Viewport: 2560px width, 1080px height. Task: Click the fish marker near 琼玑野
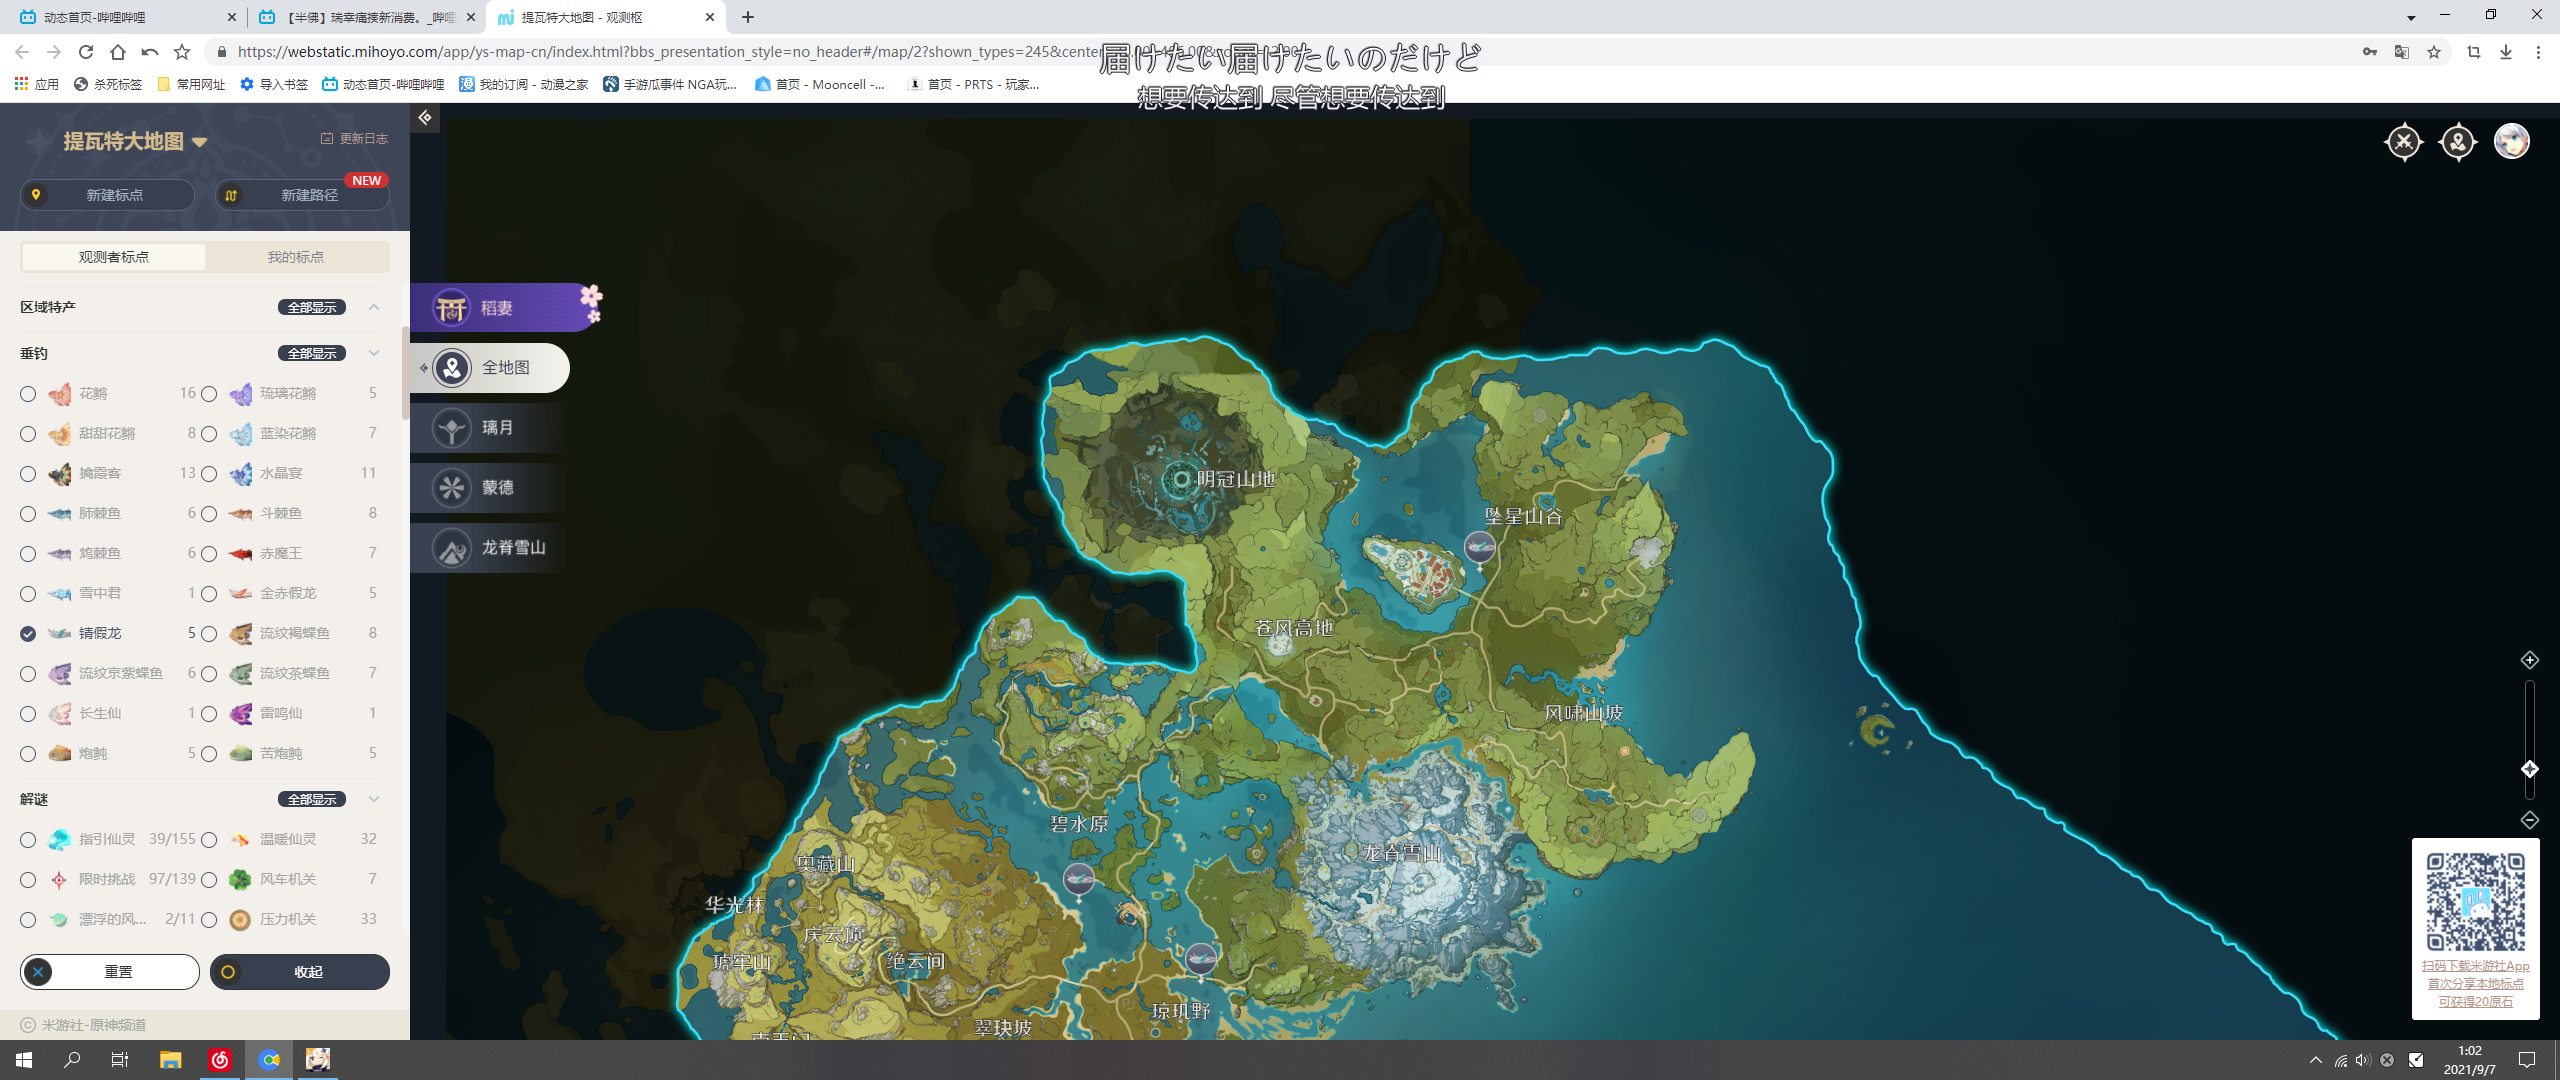1201,960
